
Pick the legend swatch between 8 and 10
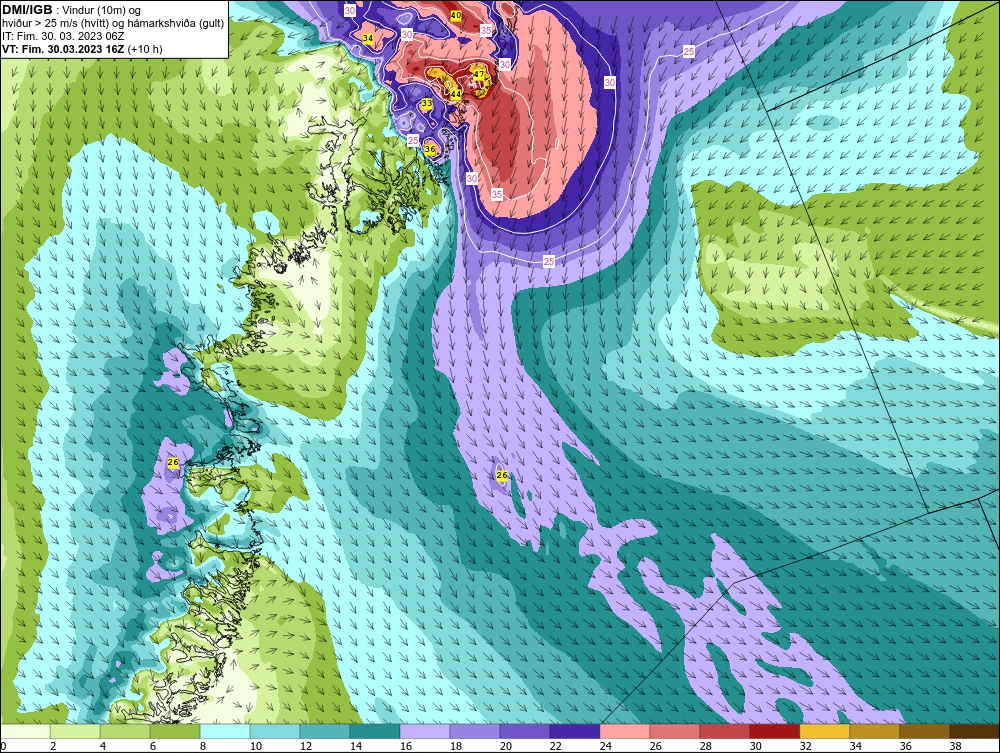click(225, 731)
